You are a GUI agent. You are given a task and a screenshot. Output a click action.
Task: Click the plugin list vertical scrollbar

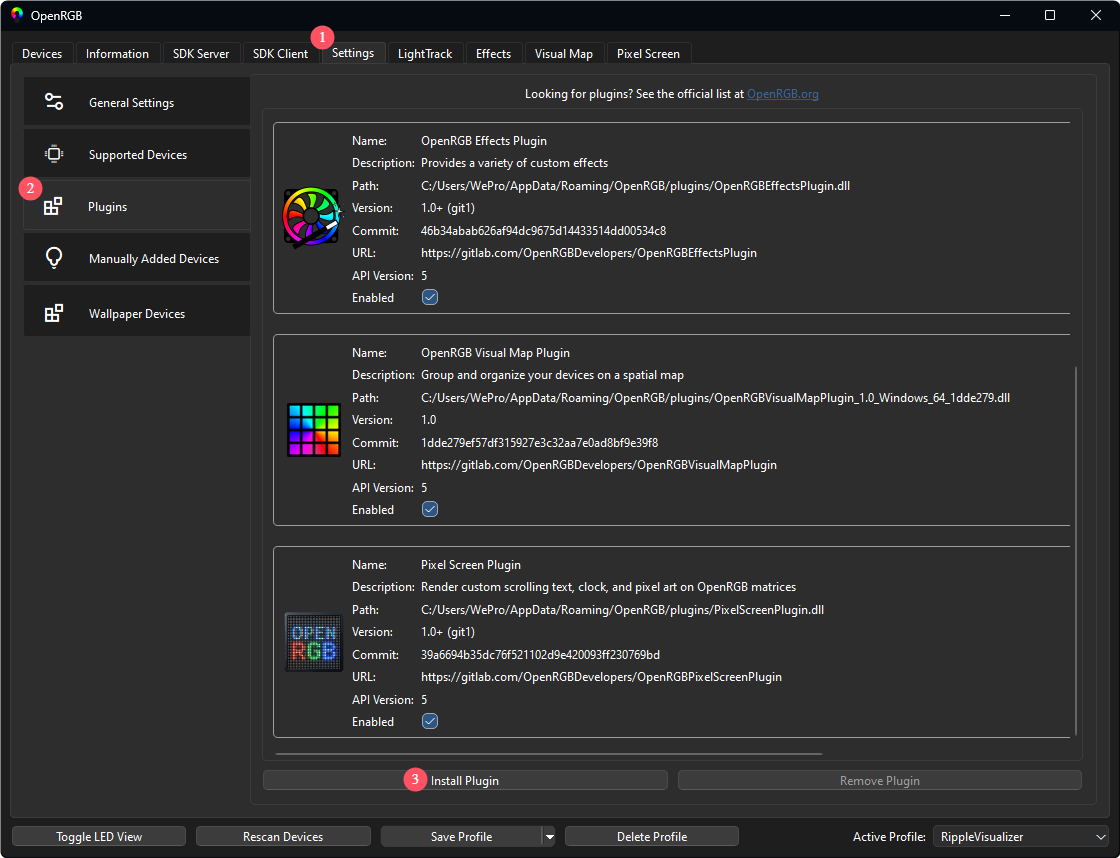click(1076, 551)
